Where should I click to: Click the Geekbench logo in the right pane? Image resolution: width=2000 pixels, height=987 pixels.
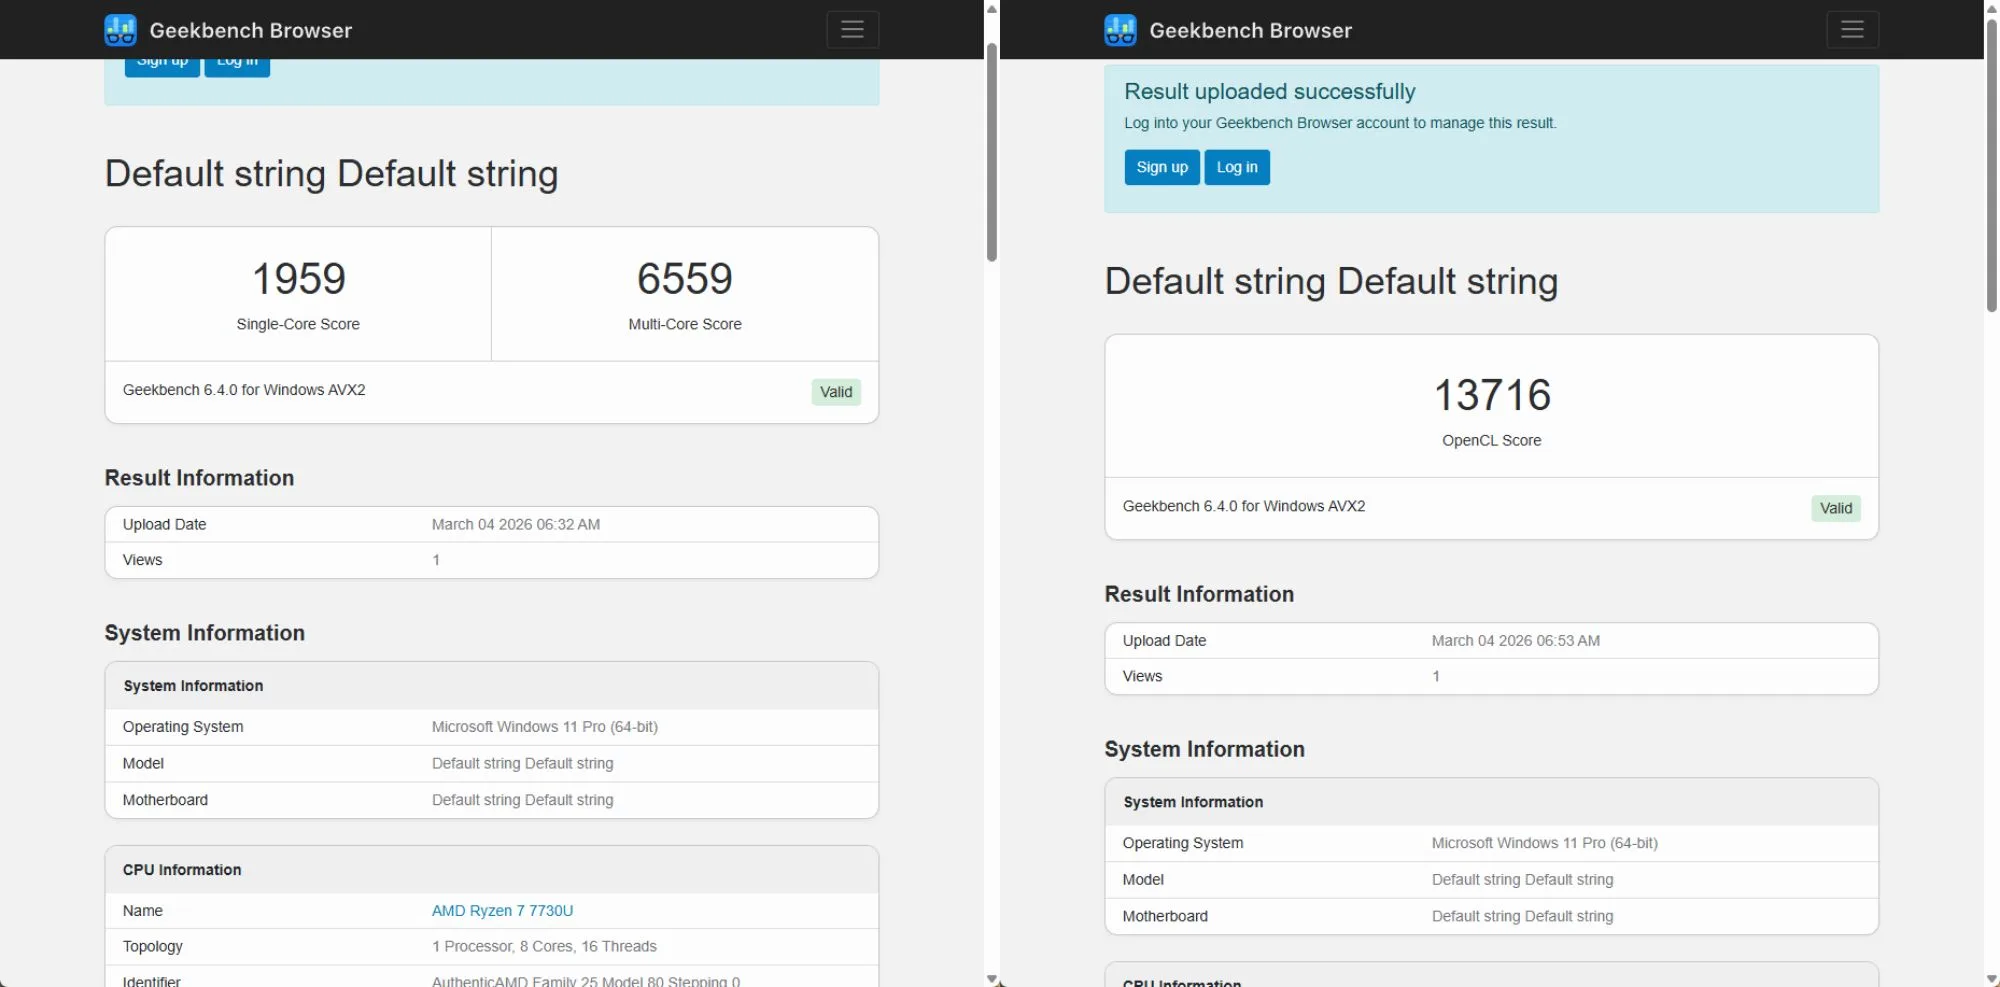[x=1120, y=30]
